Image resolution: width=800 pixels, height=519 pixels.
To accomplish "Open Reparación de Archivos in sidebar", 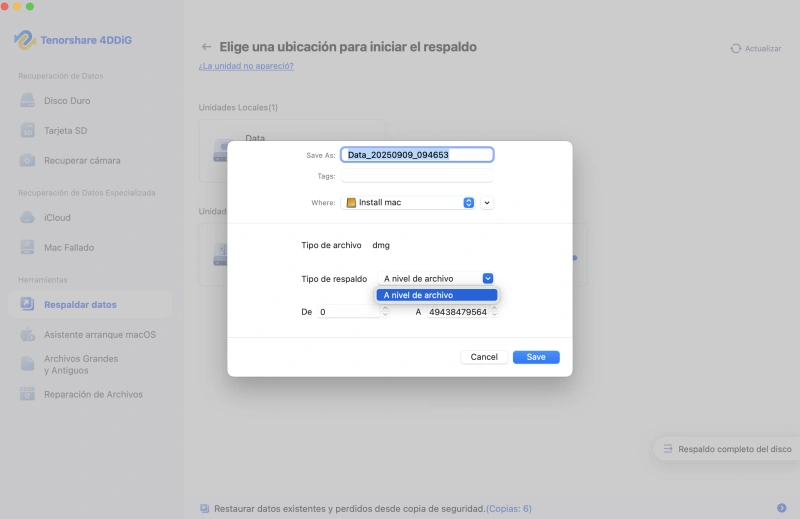I will 90,394.
